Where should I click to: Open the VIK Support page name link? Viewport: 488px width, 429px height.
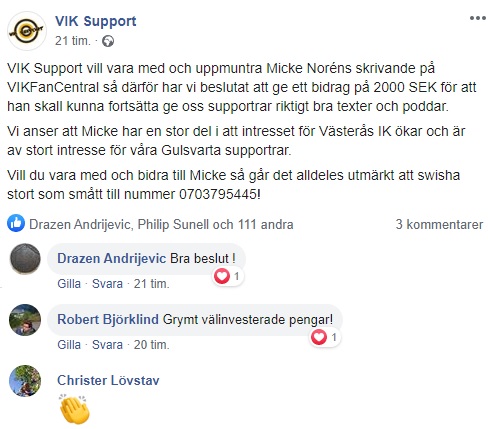point(95,21)
